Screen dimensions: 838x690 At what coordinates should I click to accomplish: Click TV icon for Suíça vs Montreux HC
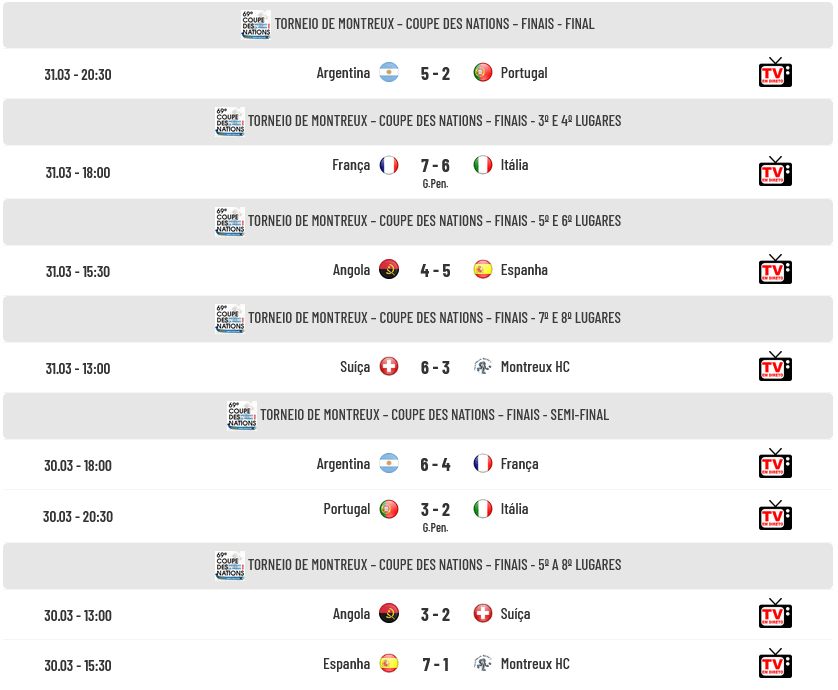pos(775,366)
